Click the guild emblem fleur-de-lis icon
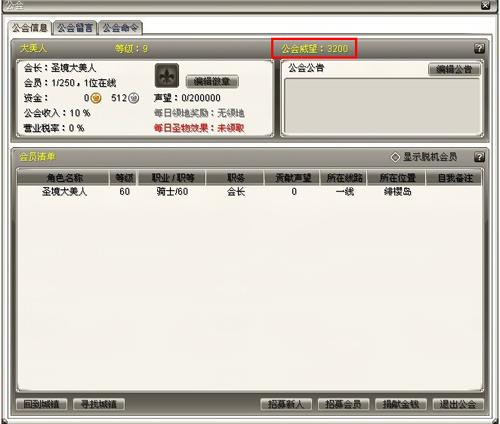 click(167, 76)
